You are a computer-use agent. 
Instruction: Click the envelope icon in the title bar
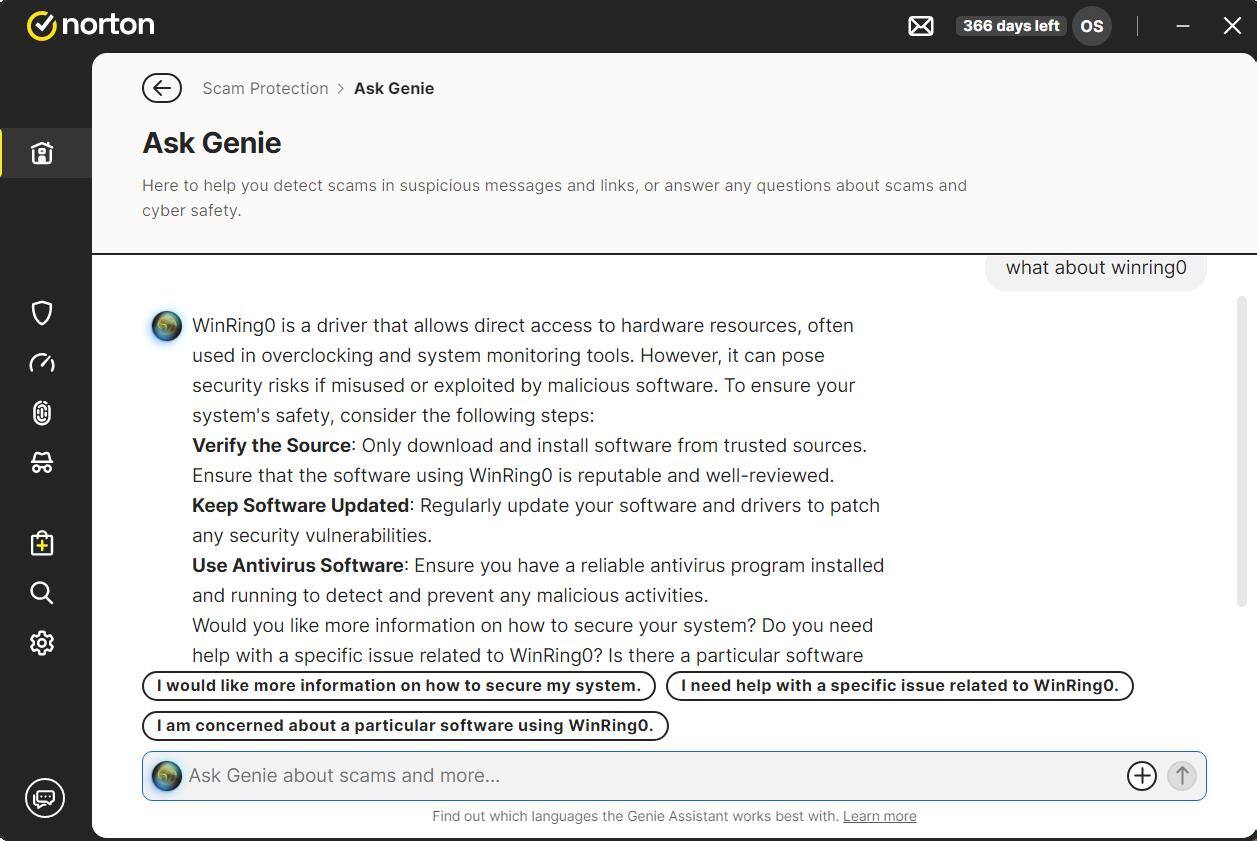point(920,25)
